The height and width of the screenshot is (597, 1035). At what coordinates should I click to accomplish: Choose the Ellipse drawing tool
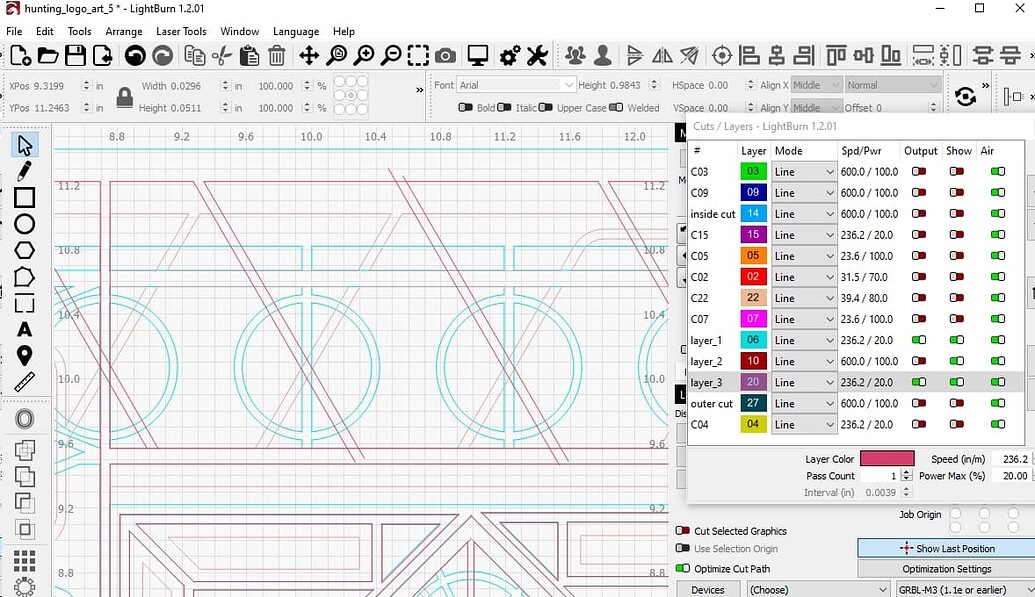pos(24,224)
